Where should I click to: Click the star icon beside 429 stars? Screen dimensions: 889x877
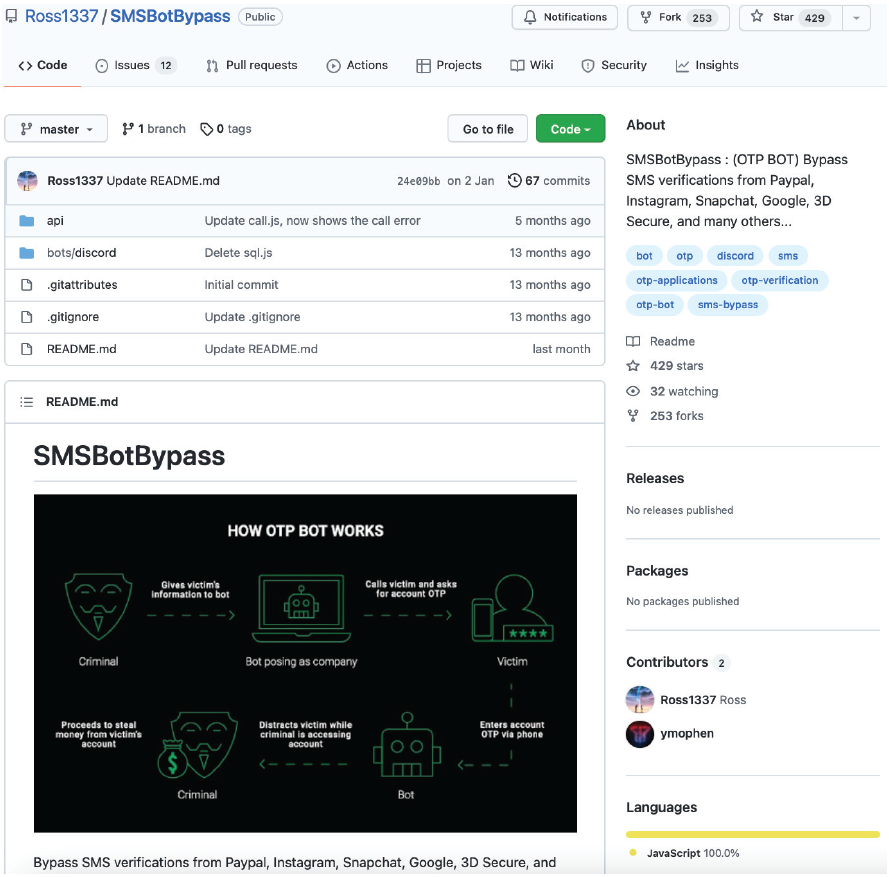(633, 366)
